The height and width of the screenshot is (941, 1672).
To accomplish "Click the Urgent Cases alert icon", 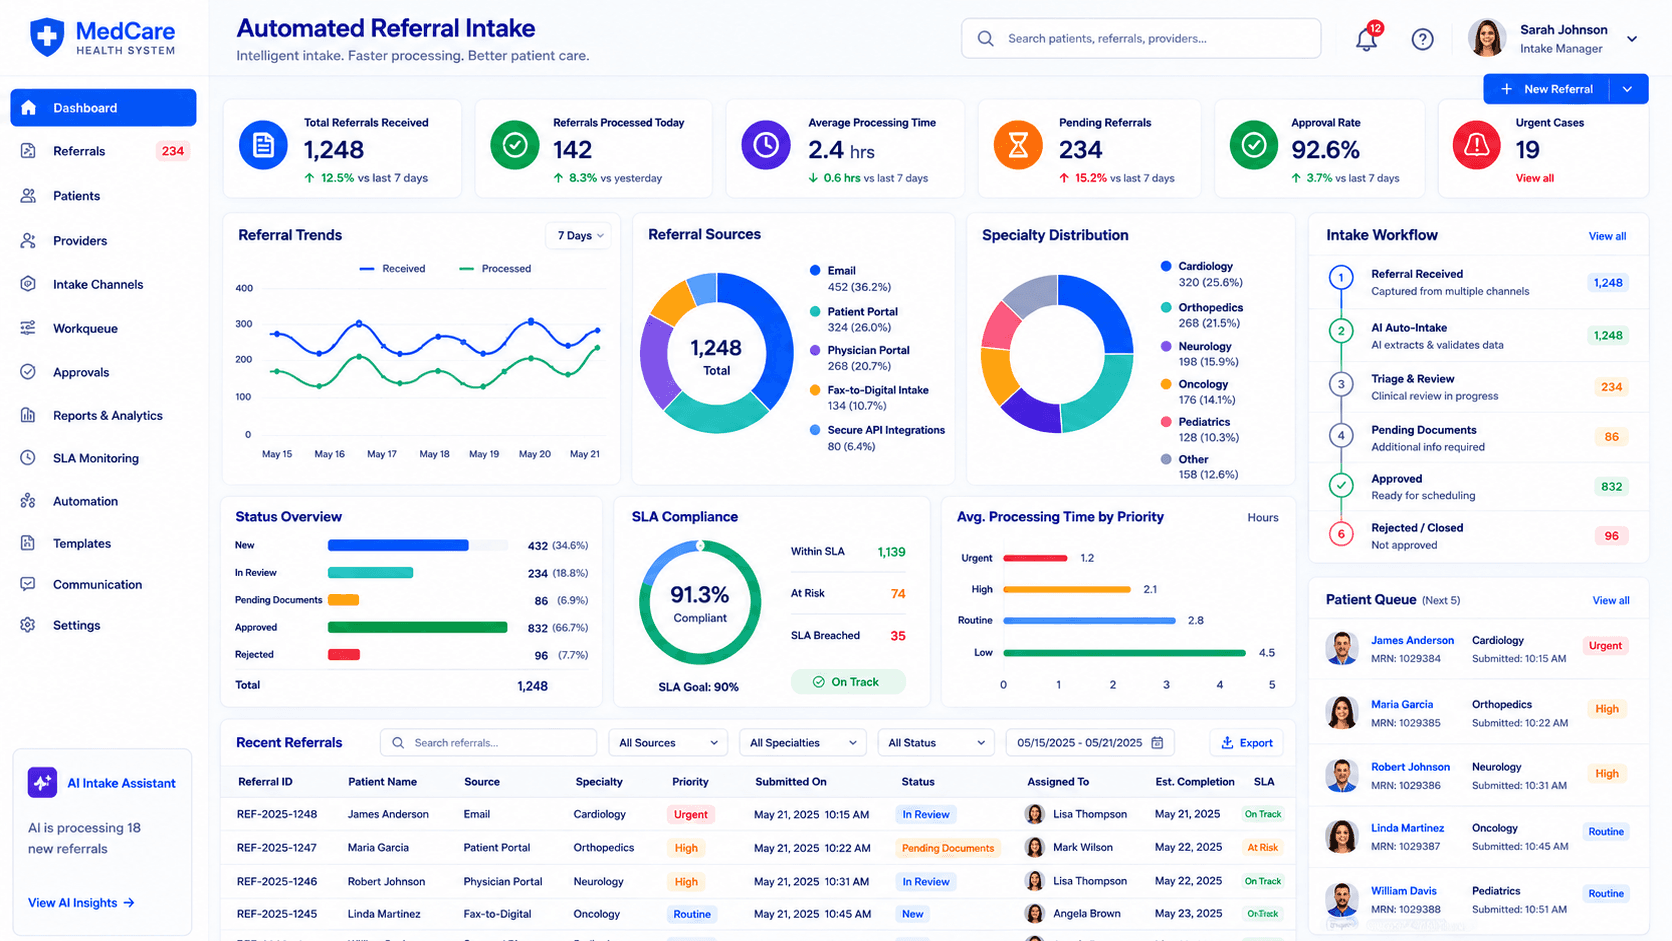I will [x=1477, y=146].
